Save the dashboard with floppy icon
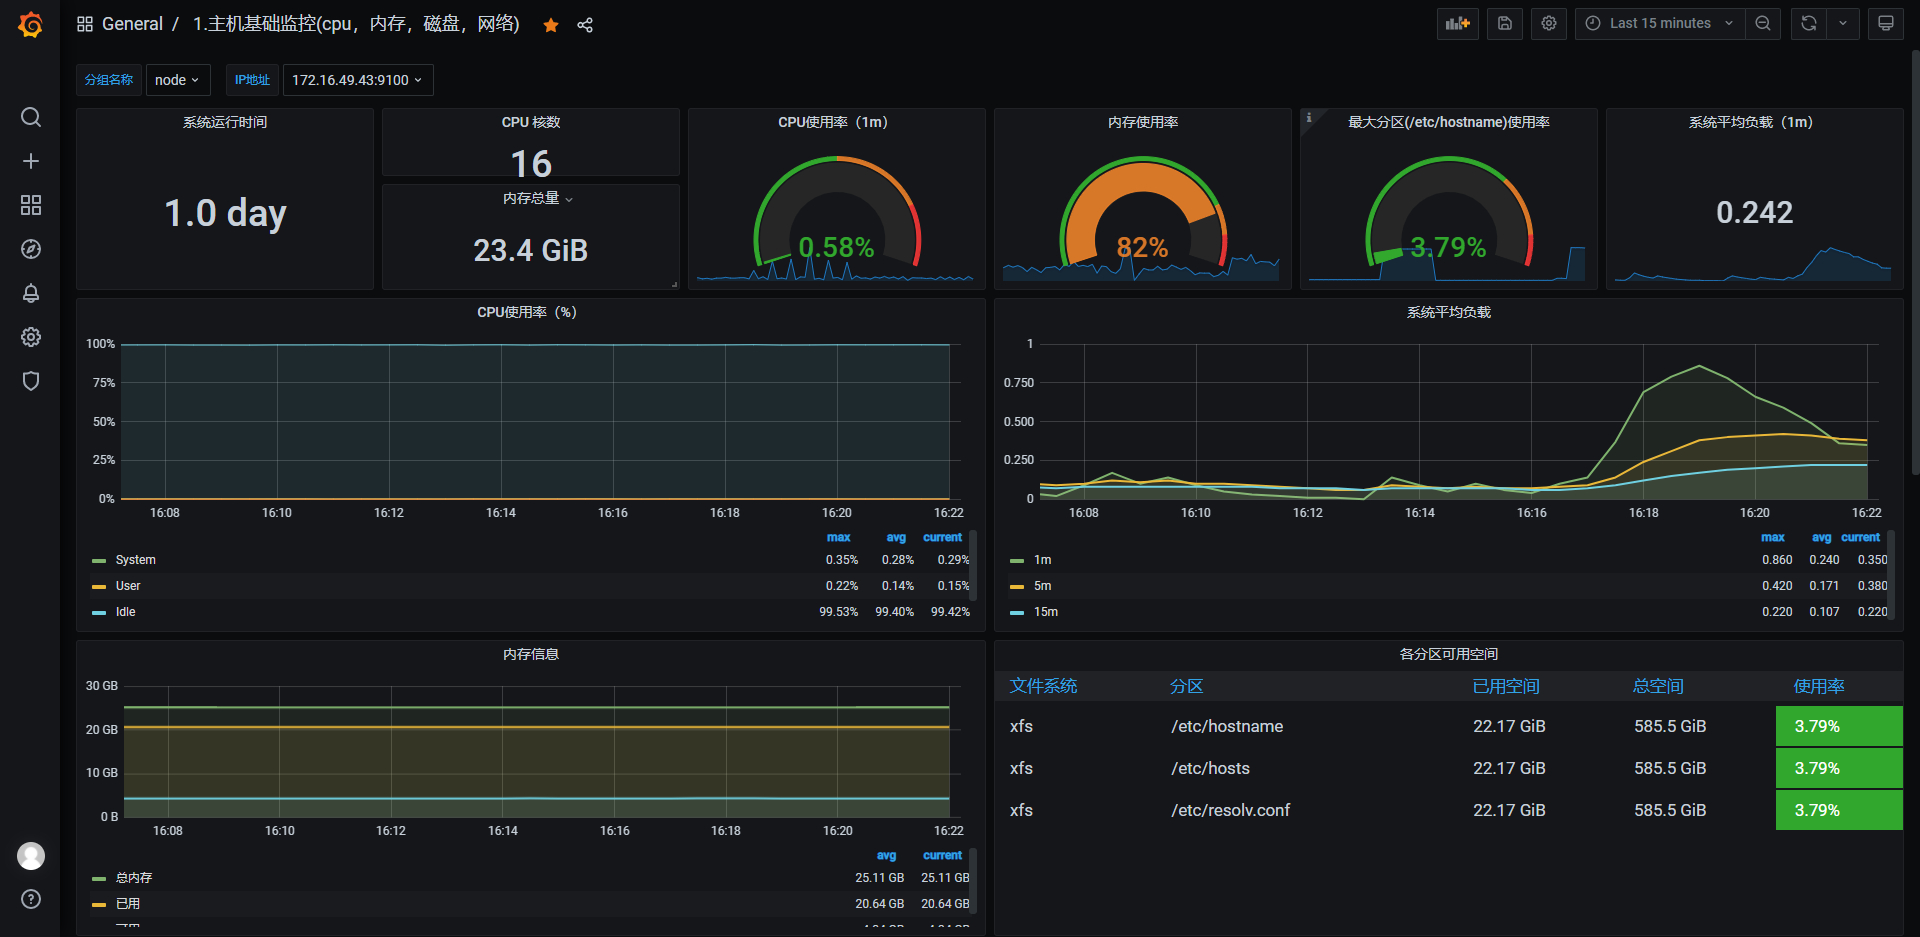1920x937 pixels. (x=1505, y=23)
